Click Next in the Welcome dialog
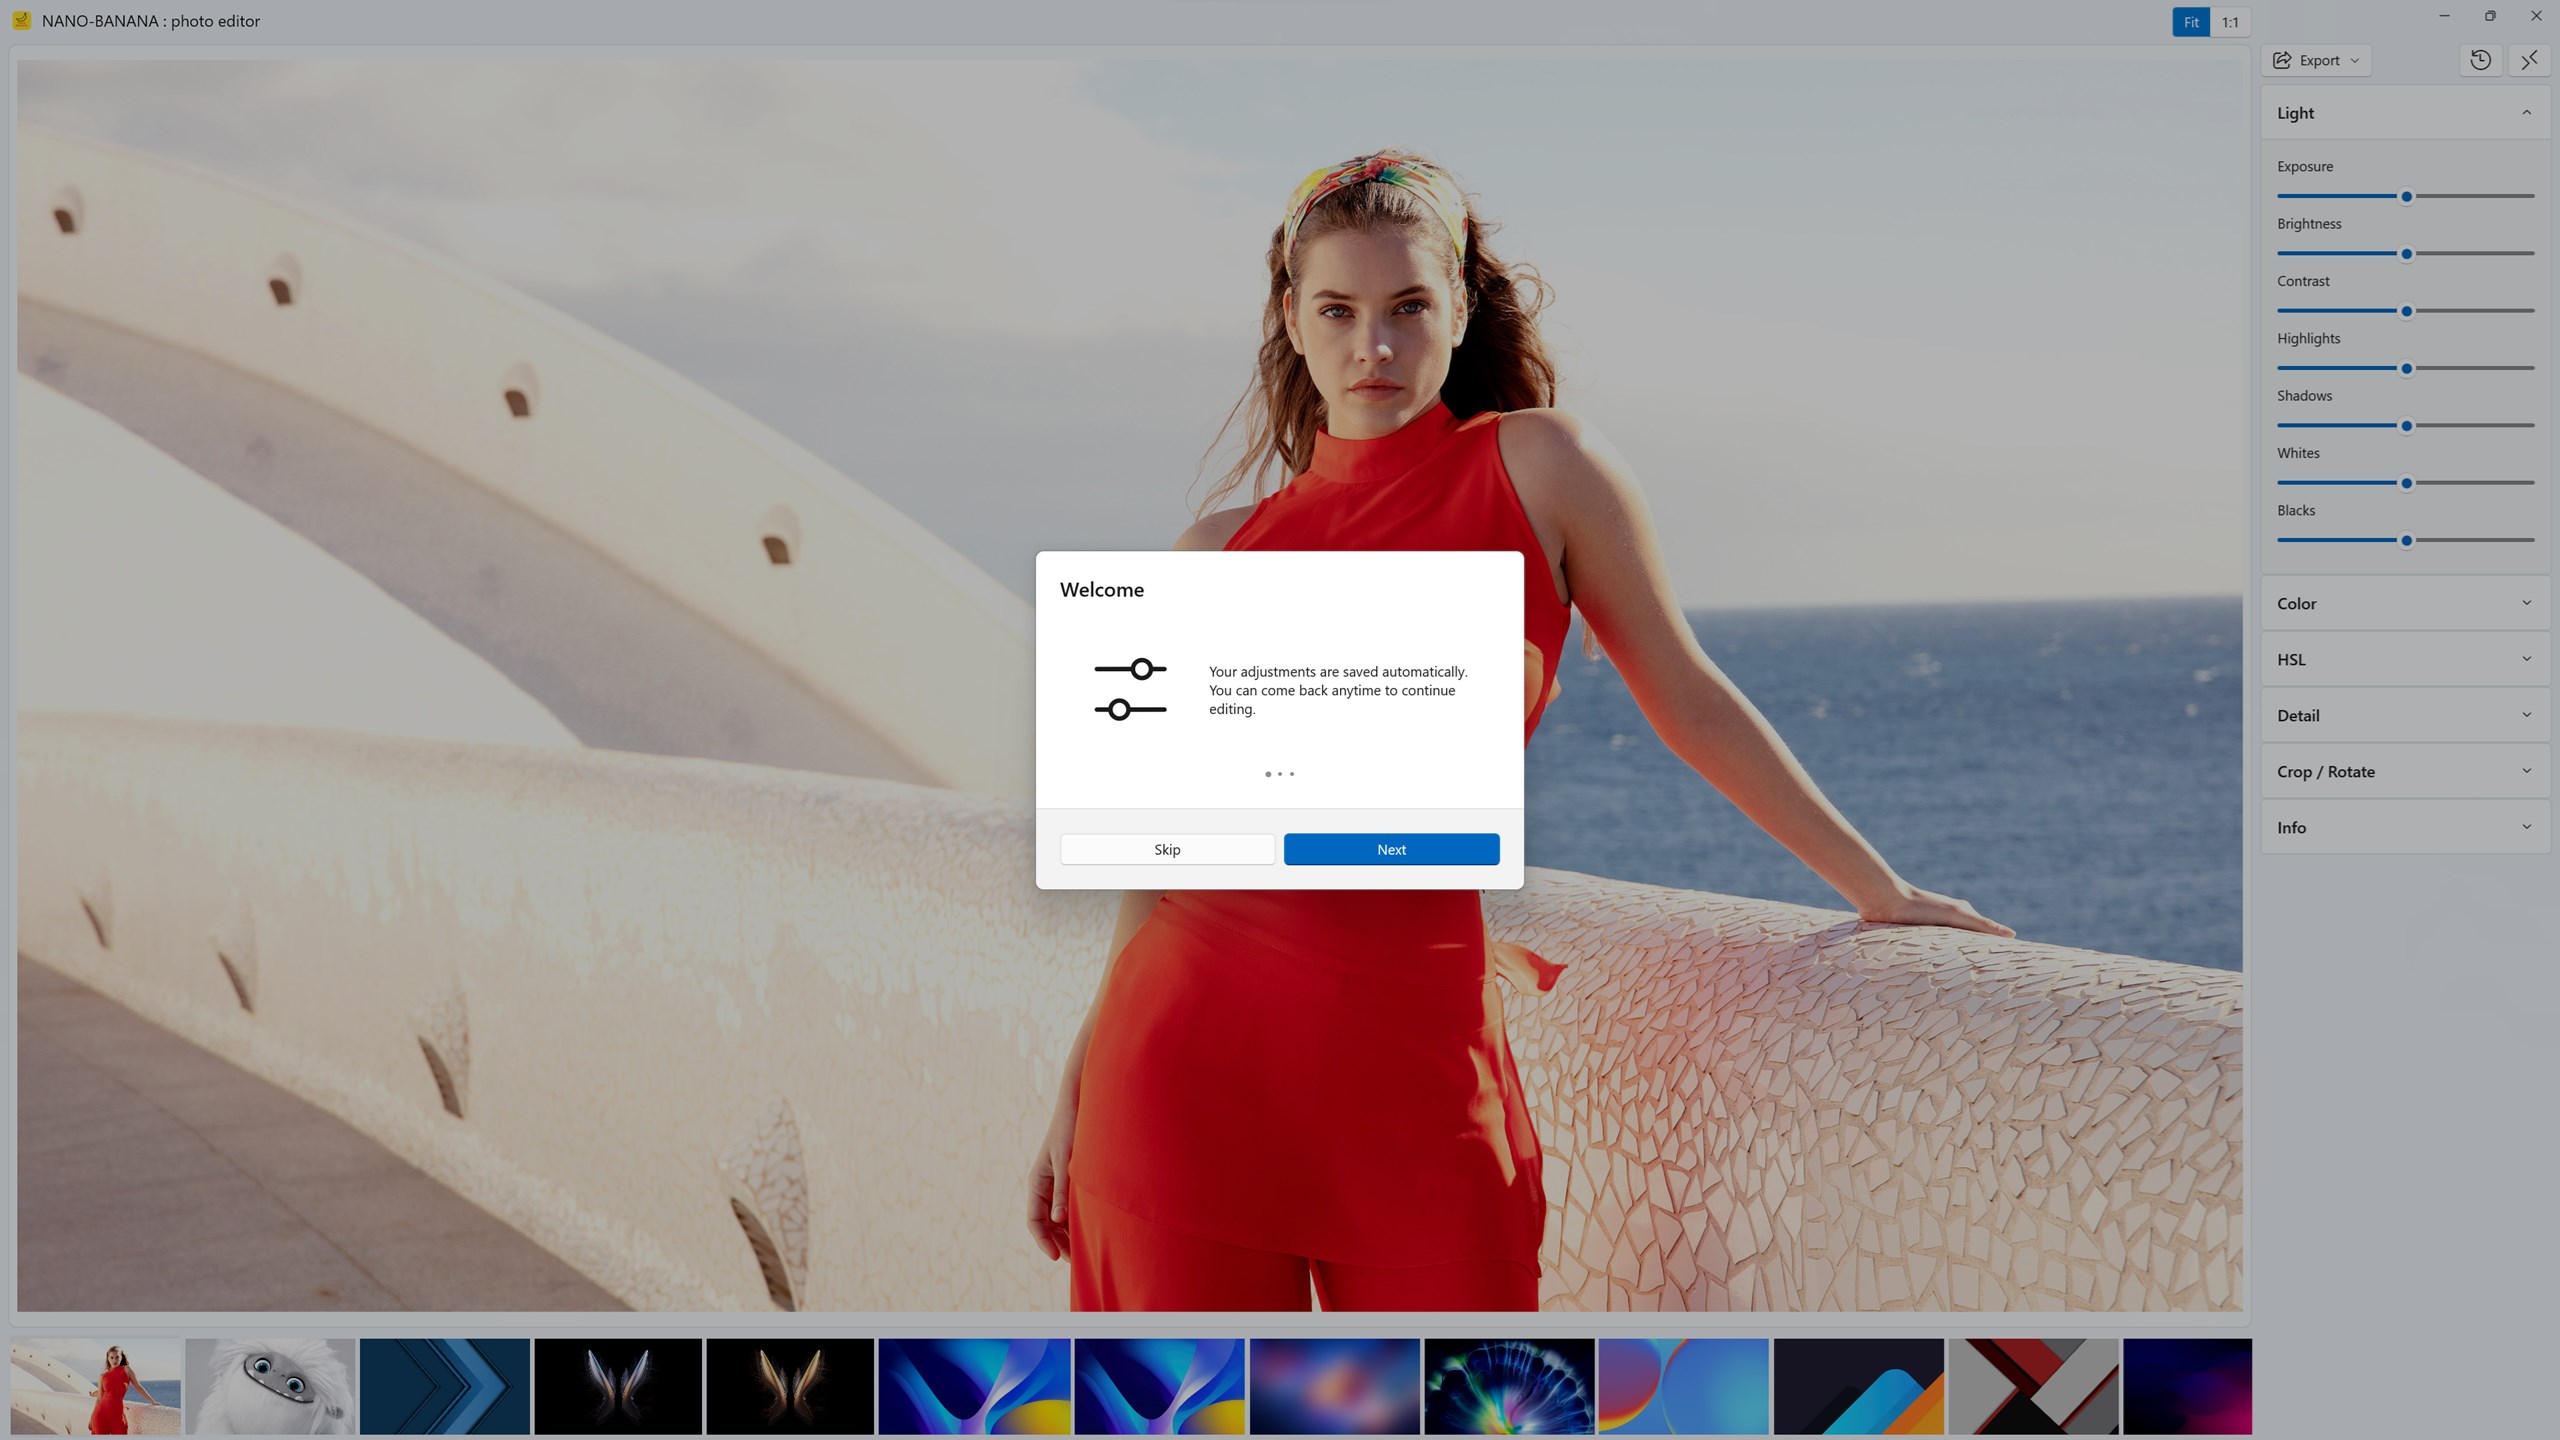The image size is (2560, 1440). pos(1391,849)
